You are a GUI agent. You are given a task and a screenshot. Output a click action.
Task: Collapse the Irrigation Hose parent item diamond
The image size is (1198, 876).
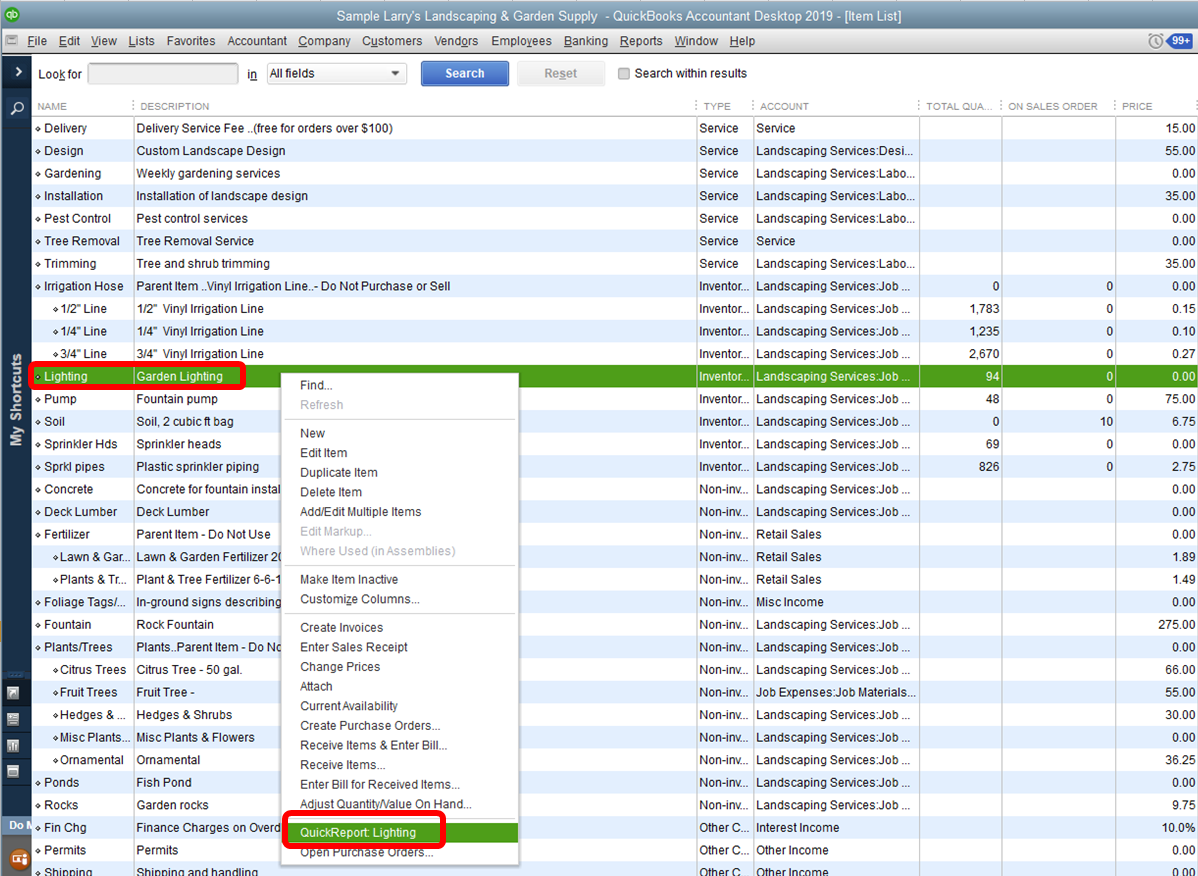[x=39, y=287]
